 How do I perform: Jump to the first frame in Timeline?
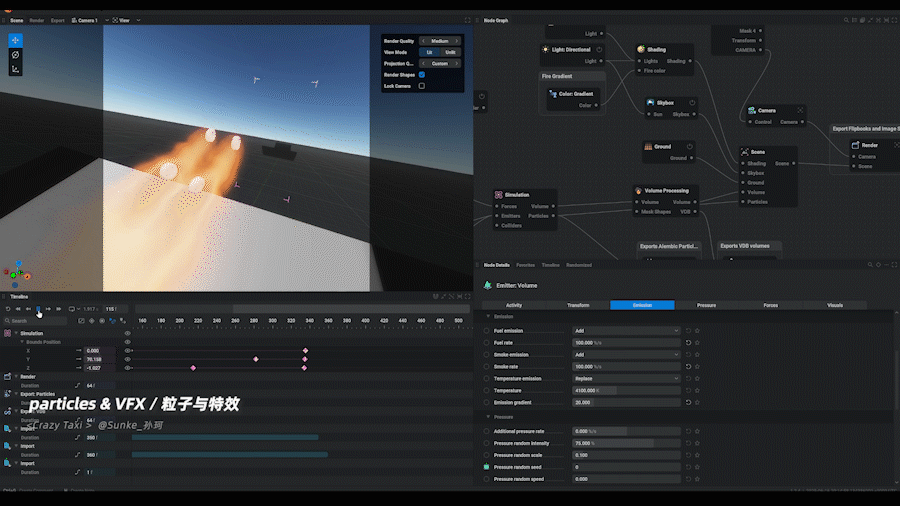(x=18, y=309)
